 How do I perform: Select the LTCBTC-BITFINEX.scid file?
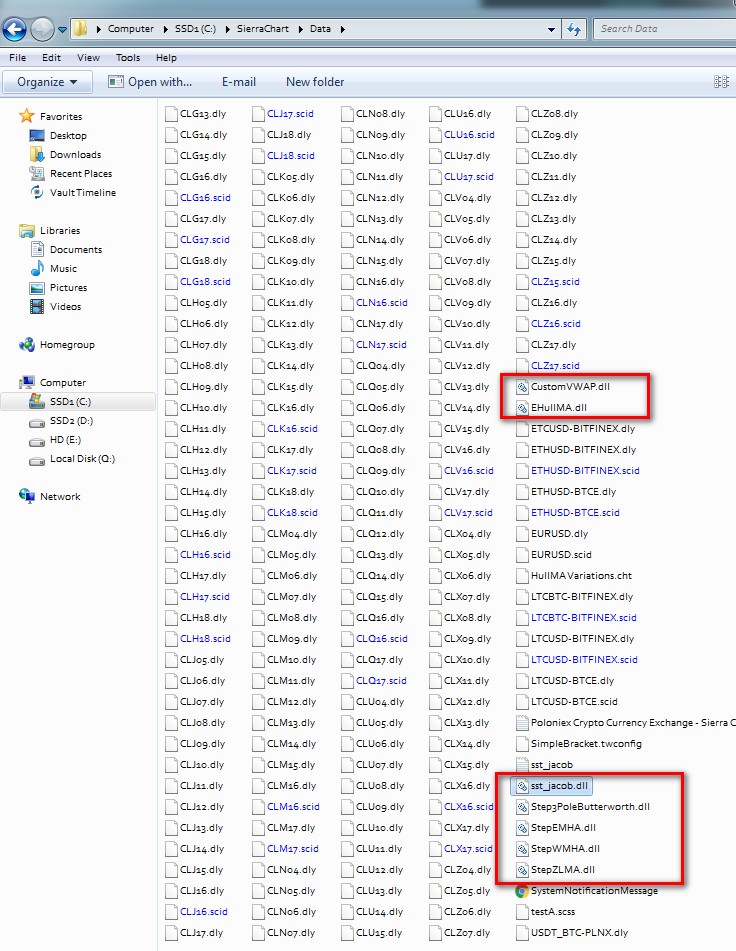click(576, 617)
